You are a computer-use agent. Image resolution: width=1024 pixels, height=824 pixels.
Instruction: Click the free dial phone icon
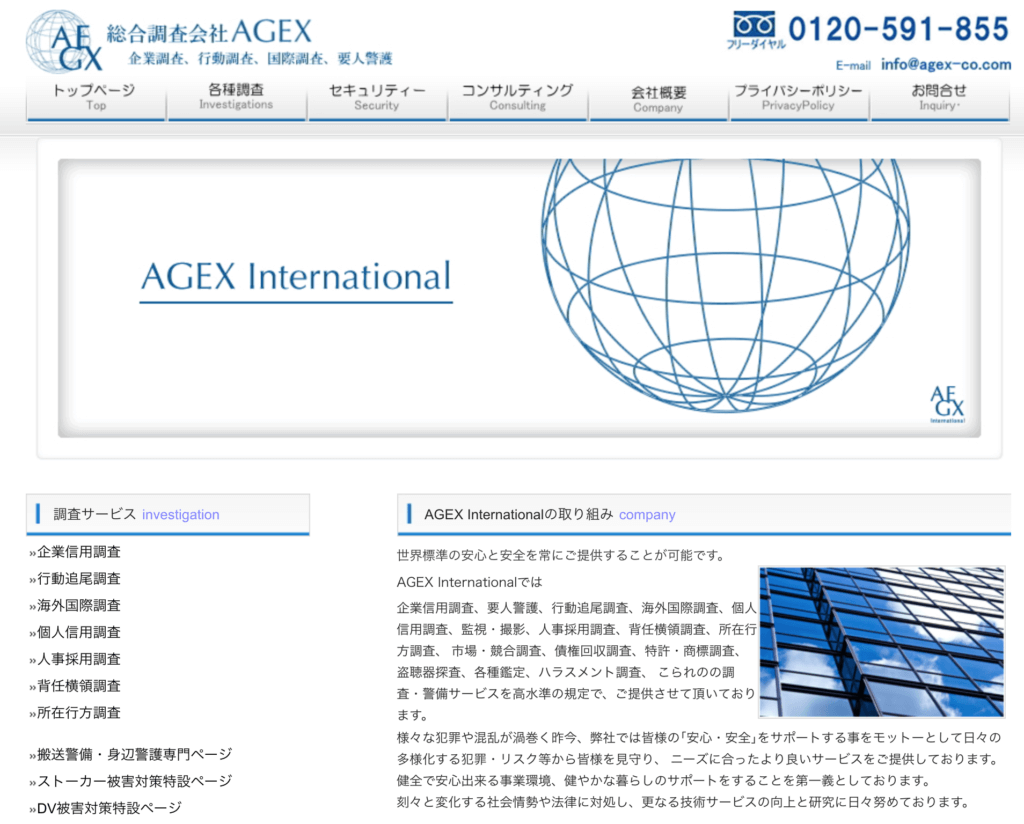tap(754, 27)
